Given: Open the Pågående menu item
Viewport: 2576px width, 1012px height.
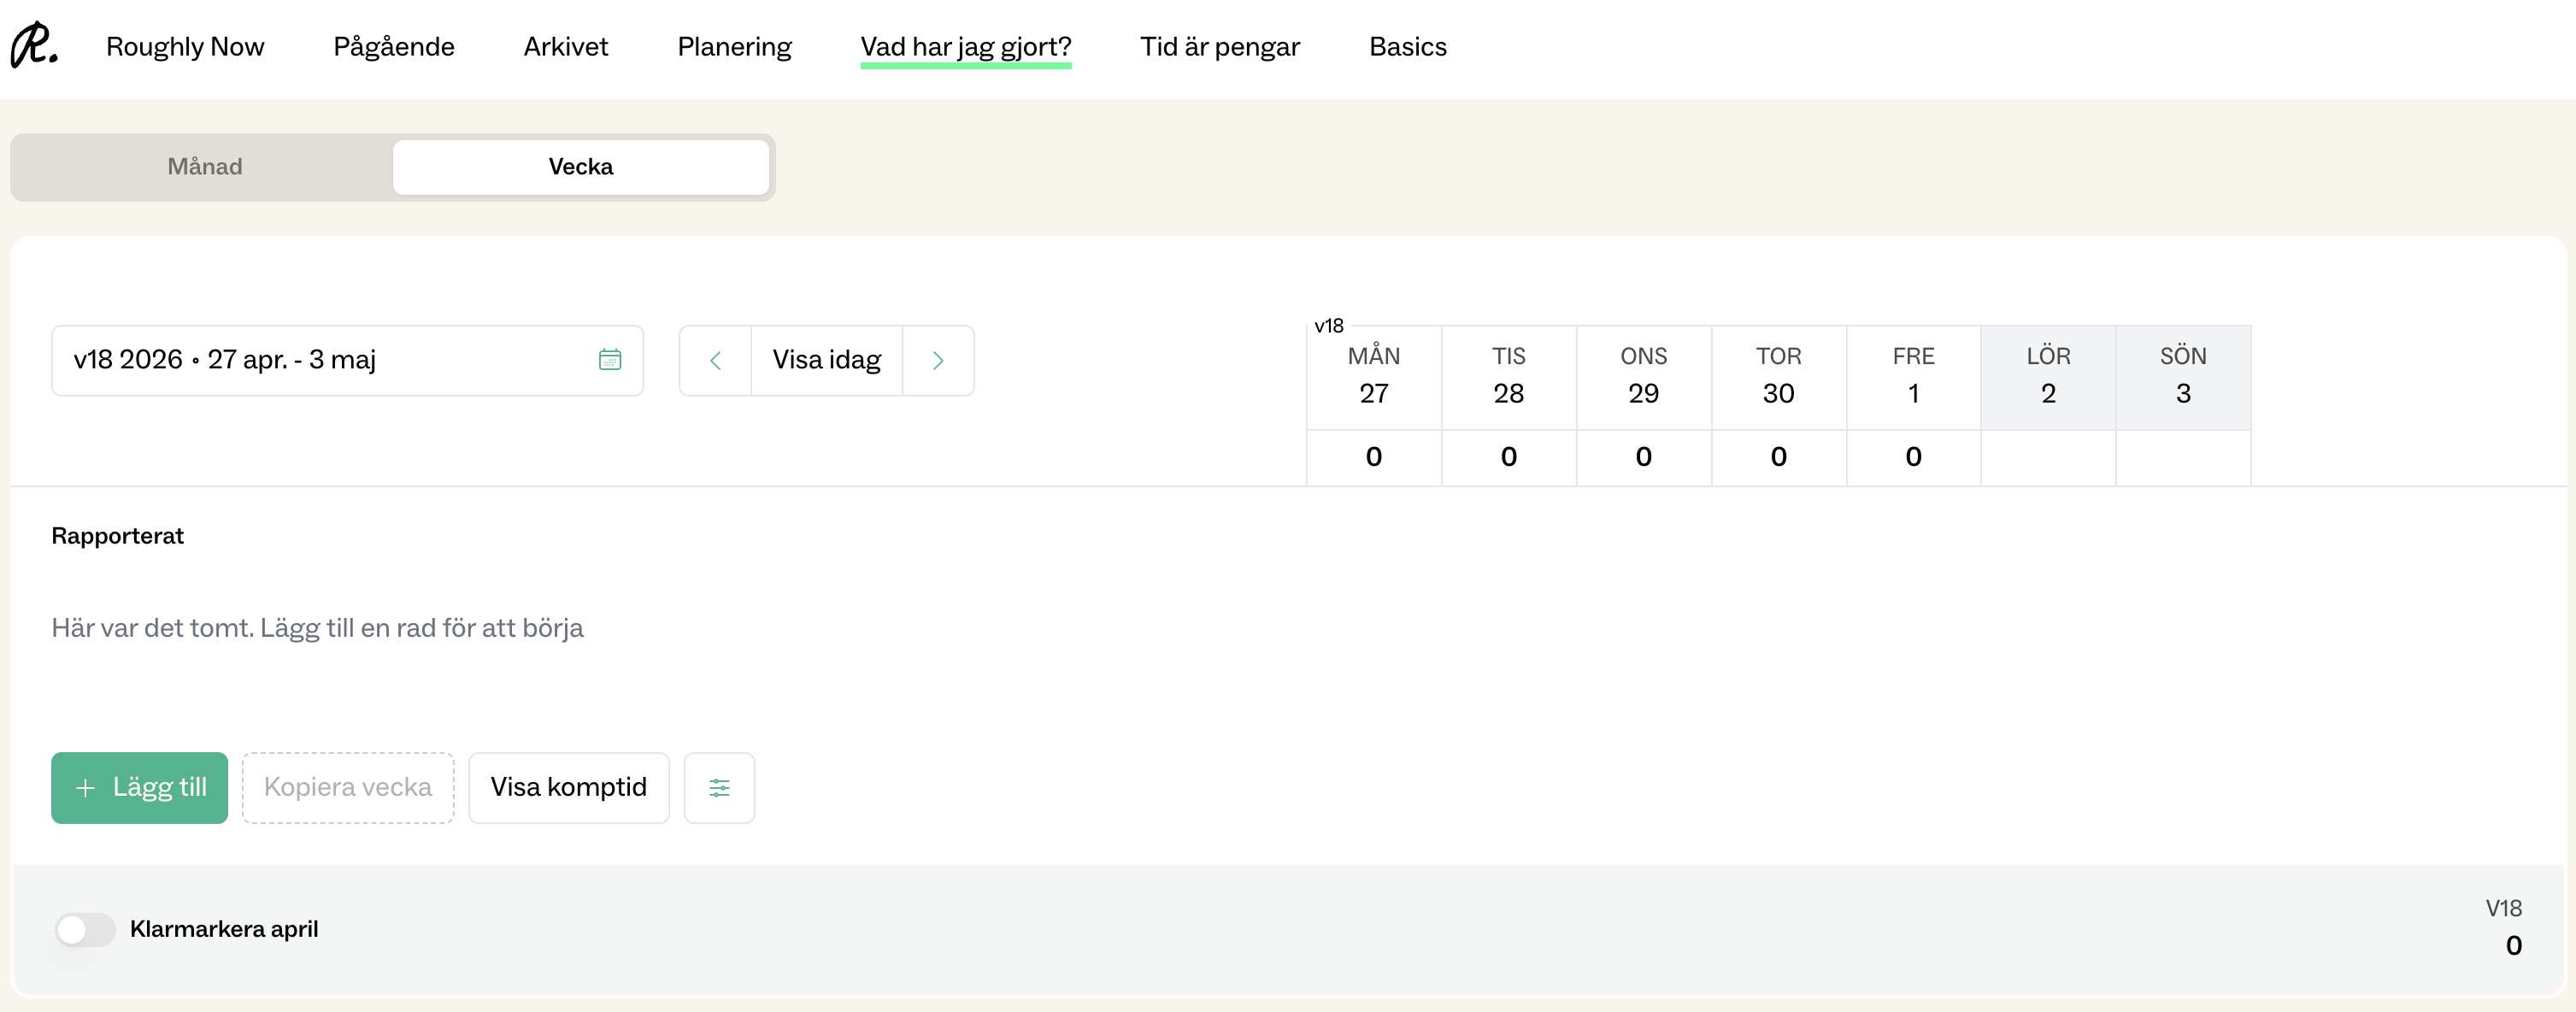Looking at the screenshot, I should tap(393, 47).
